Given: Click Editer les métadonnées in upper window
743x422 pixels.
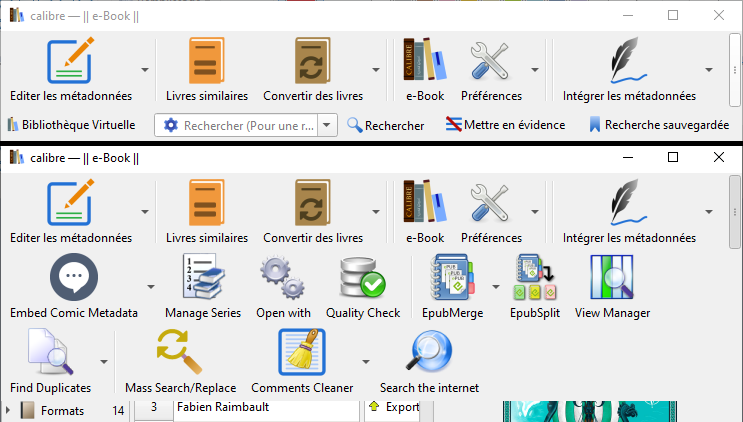Looking at the screenshot, I should pyautogui.click(x=71, y=70).
